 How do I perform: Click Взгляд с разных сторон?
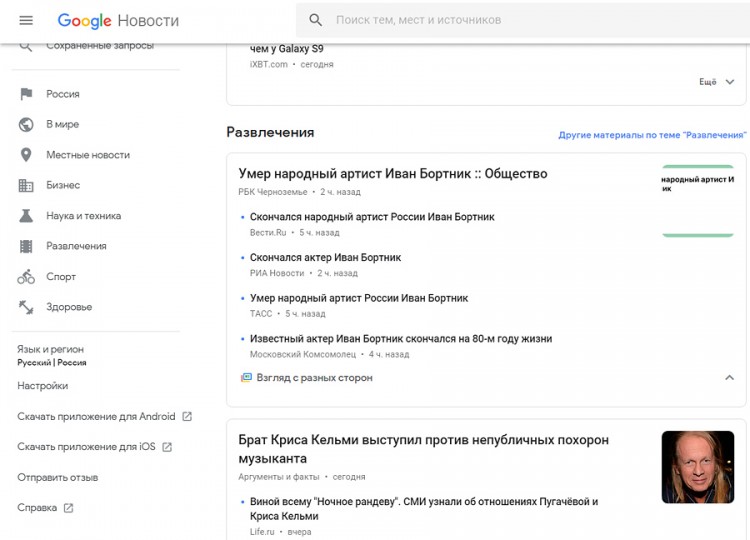(314, 378)
